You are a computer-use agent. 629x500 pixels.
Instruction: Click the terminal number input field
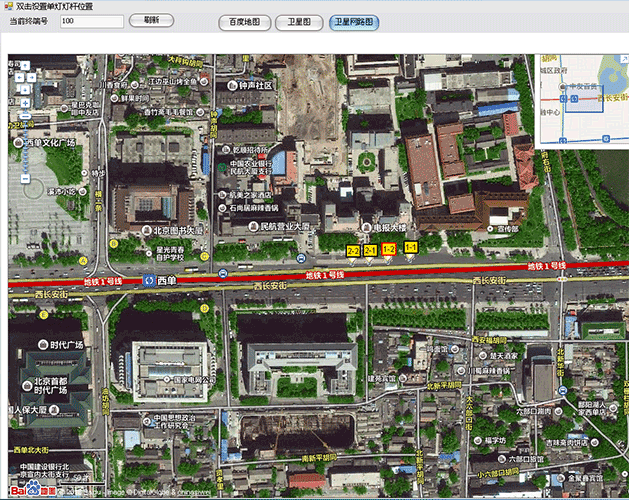91,21
